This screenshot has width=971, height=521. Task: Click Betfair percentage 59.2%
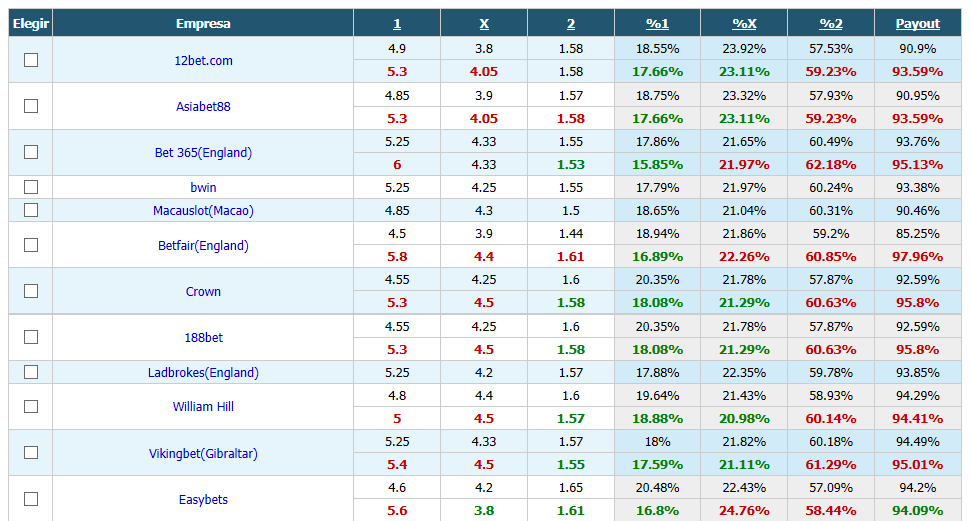(831, 234)
